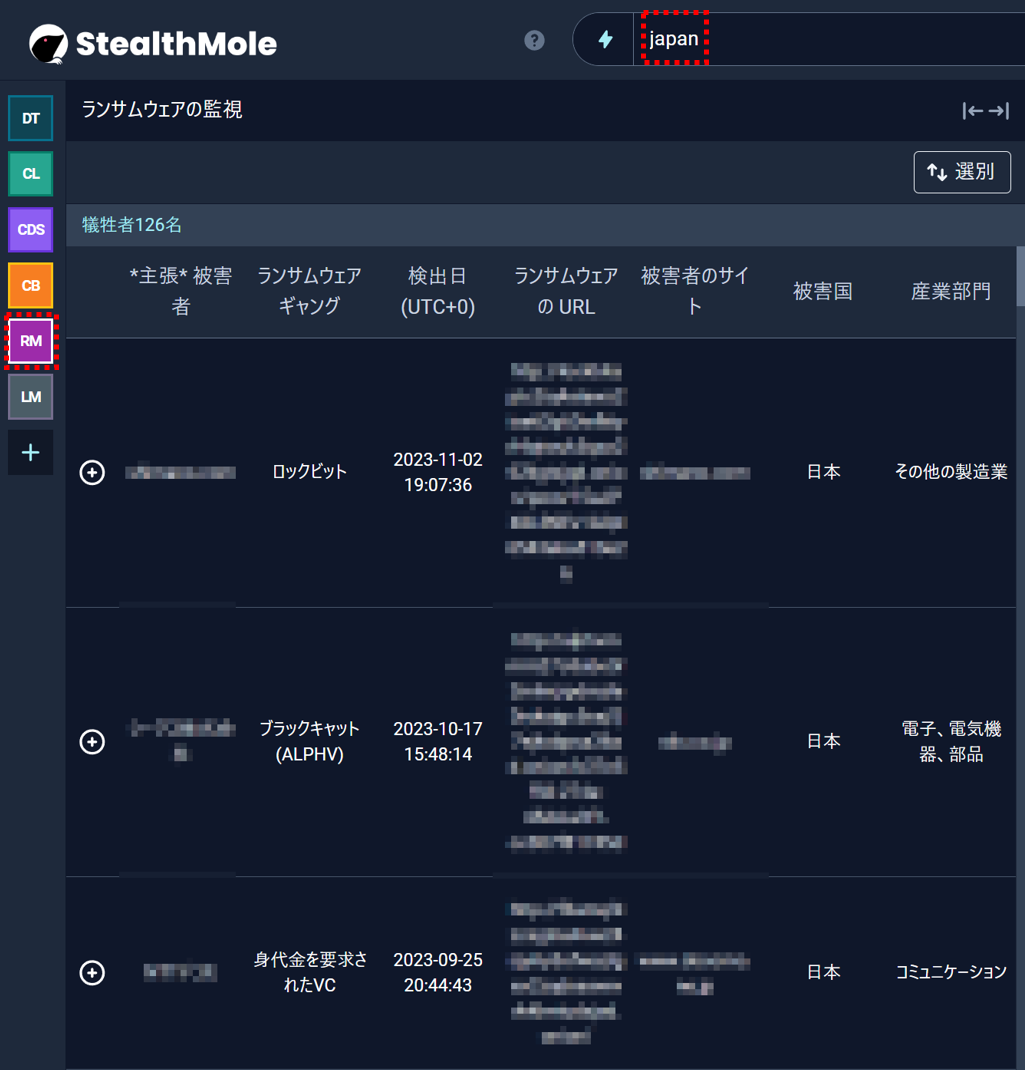This screenshot has height=1070, width=1025.
Task: Select the RM ransomware monitoring module
Action: click(x=31, y=341)
